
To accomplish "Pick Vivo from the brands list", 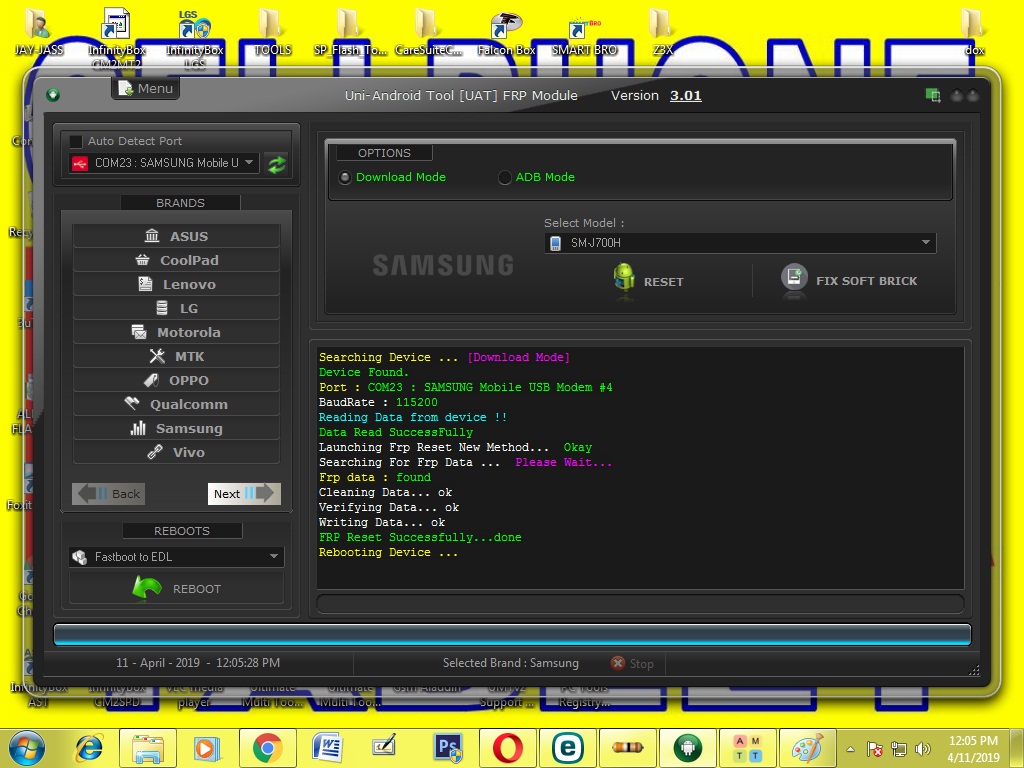I will click(x=176, y=452).
